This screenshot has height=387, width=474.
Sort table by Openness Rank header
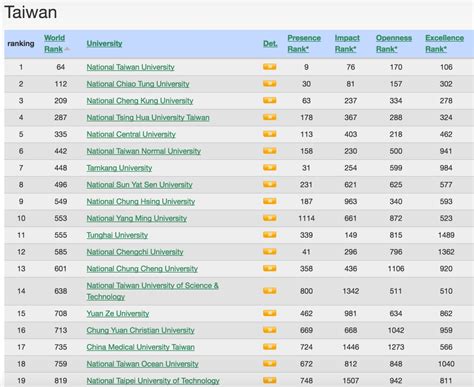pos(394,43)
